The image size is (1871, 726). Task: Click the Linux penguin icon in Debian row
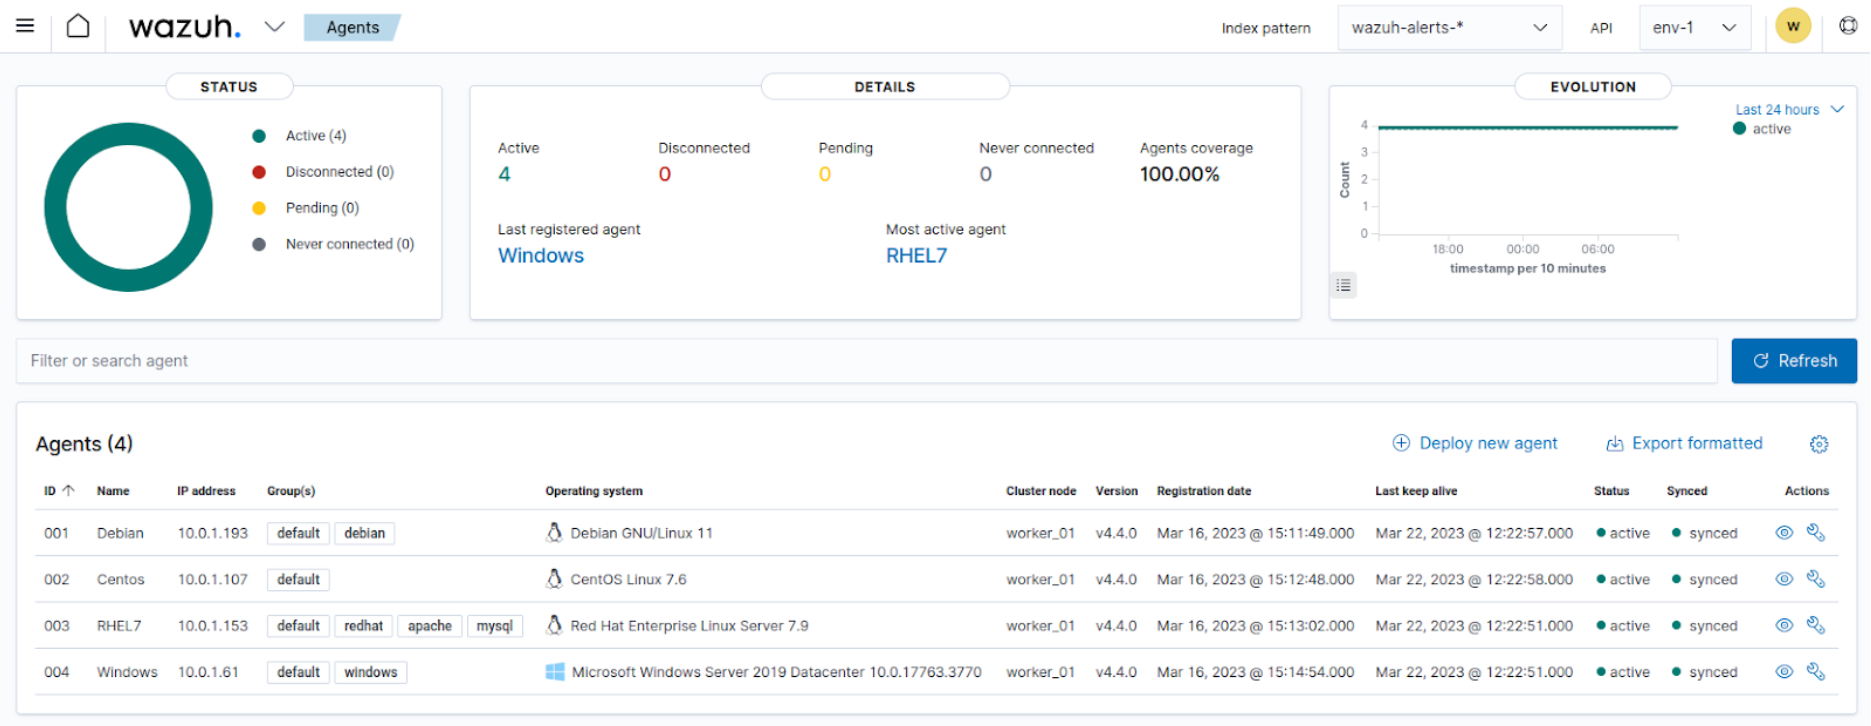pyautogui.click(x=554, y=532)
